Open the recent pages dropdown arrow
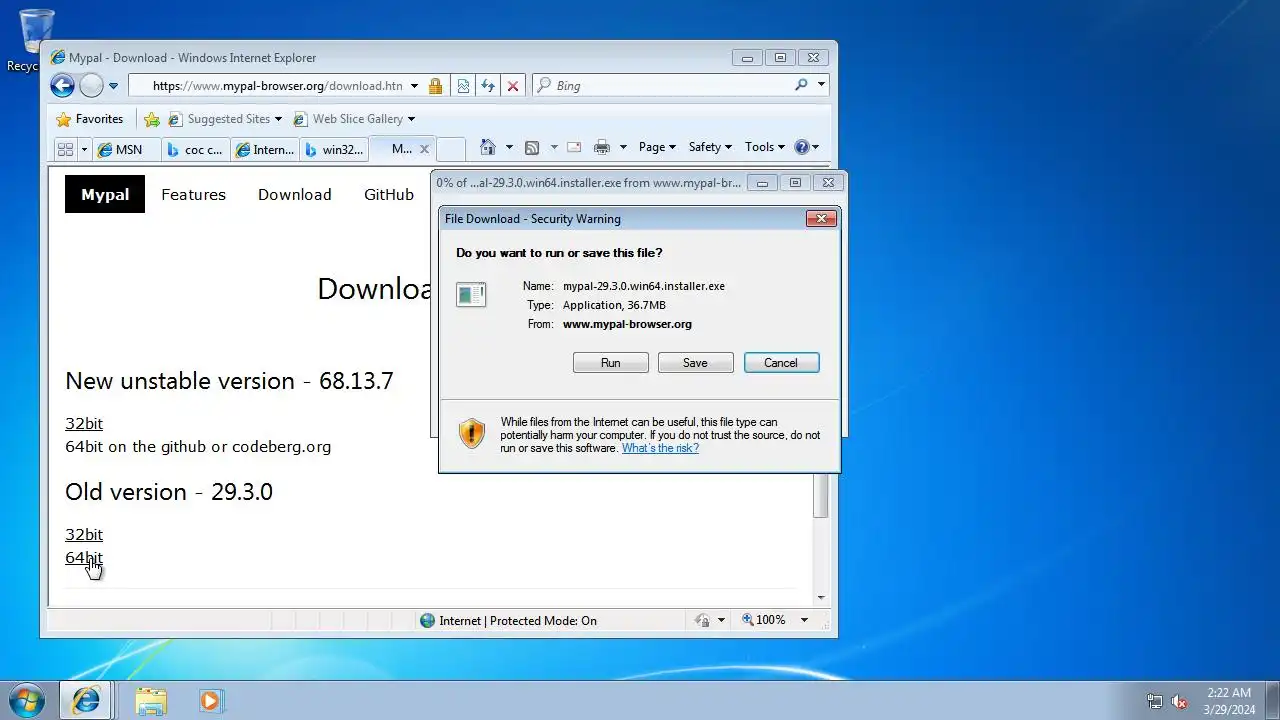1280x720 pixels. point(113,86)
